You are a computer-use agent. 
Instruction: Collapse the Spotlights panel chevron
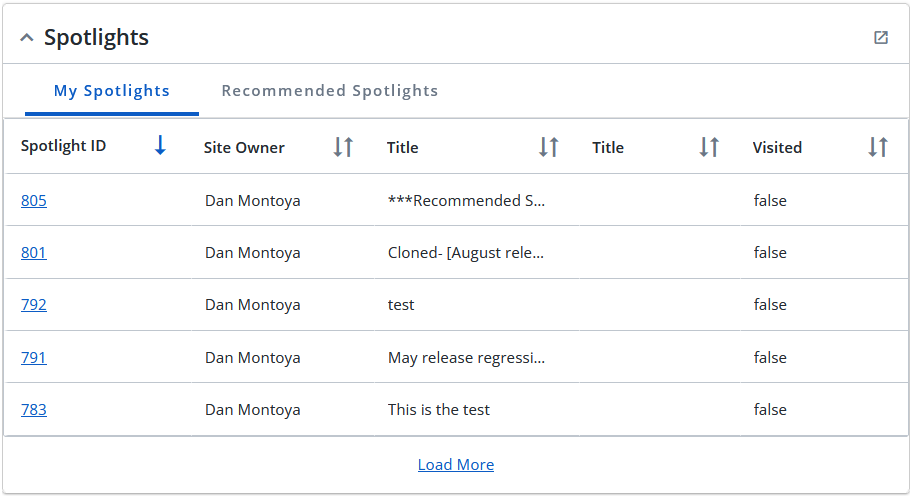coord(27,38)
